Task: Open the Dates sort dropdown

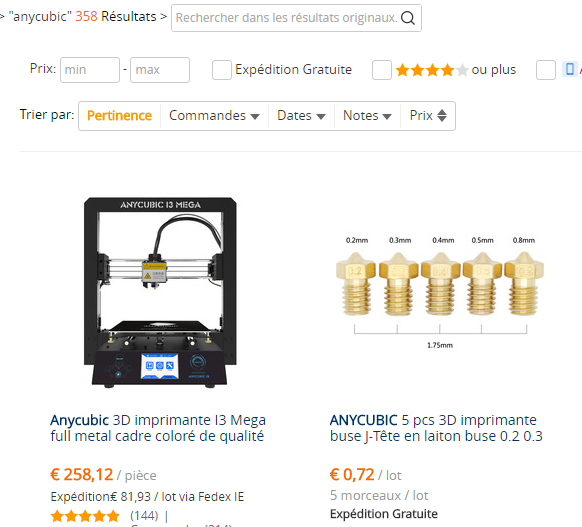Action: pos(301,116)
